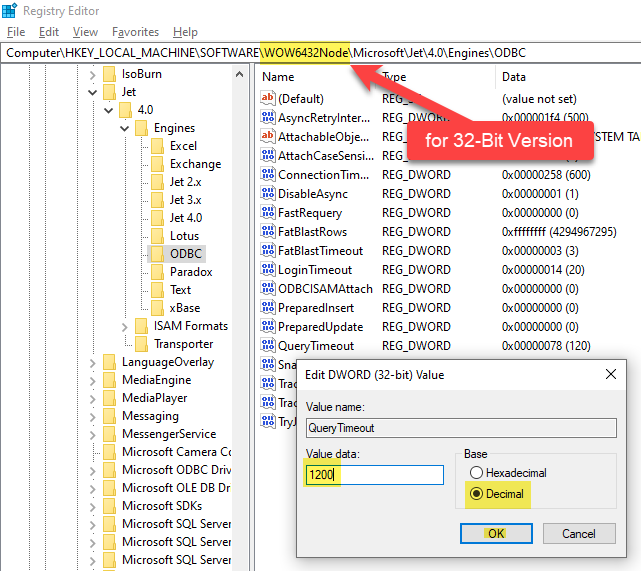Open the Favorites menu

135,32
